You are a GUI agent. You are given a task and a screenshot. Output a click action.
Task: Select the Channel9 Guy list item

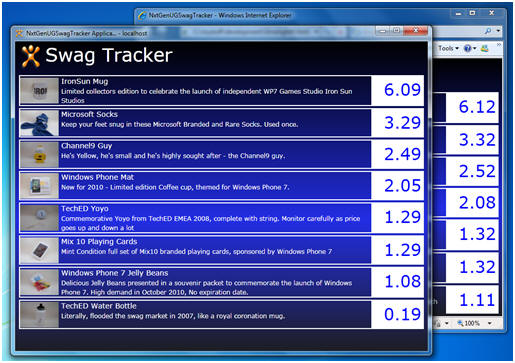pos(222,154)
